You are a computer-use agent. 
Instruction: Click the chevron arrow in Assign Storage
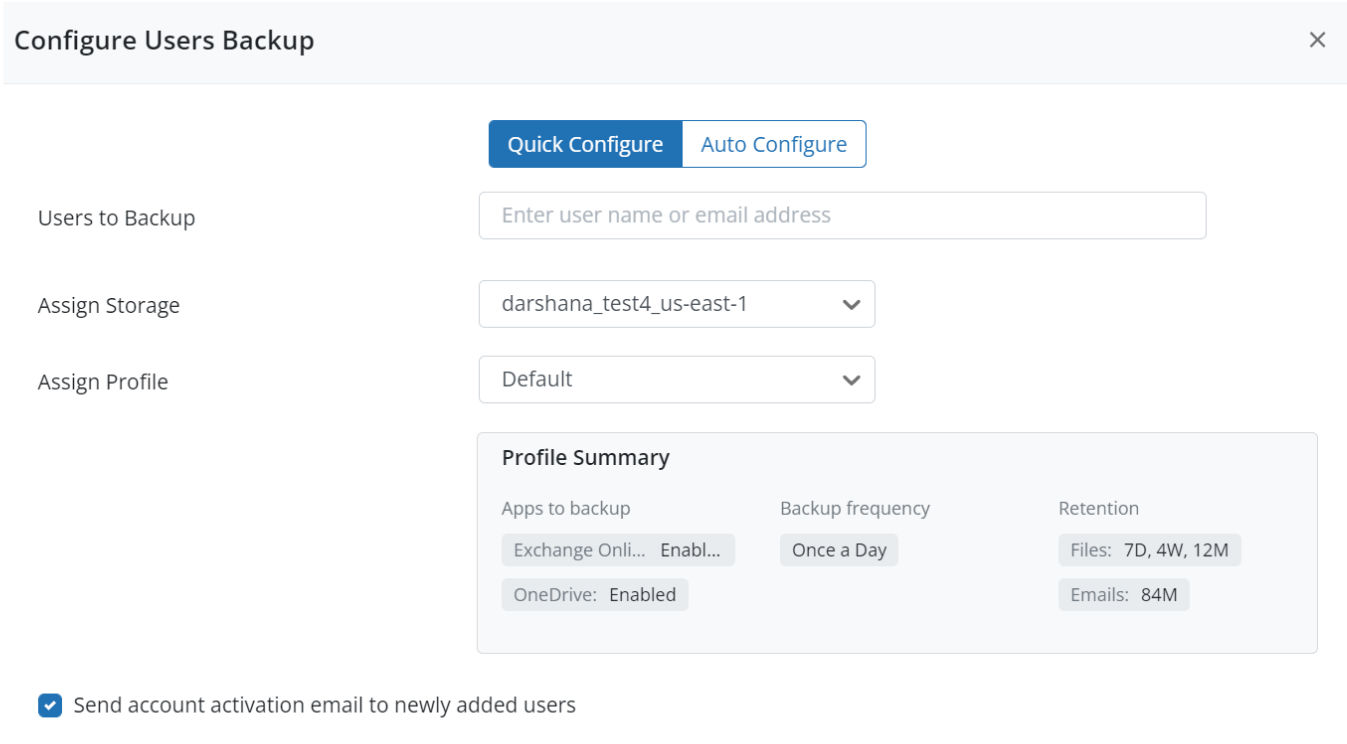coord(851,305)
